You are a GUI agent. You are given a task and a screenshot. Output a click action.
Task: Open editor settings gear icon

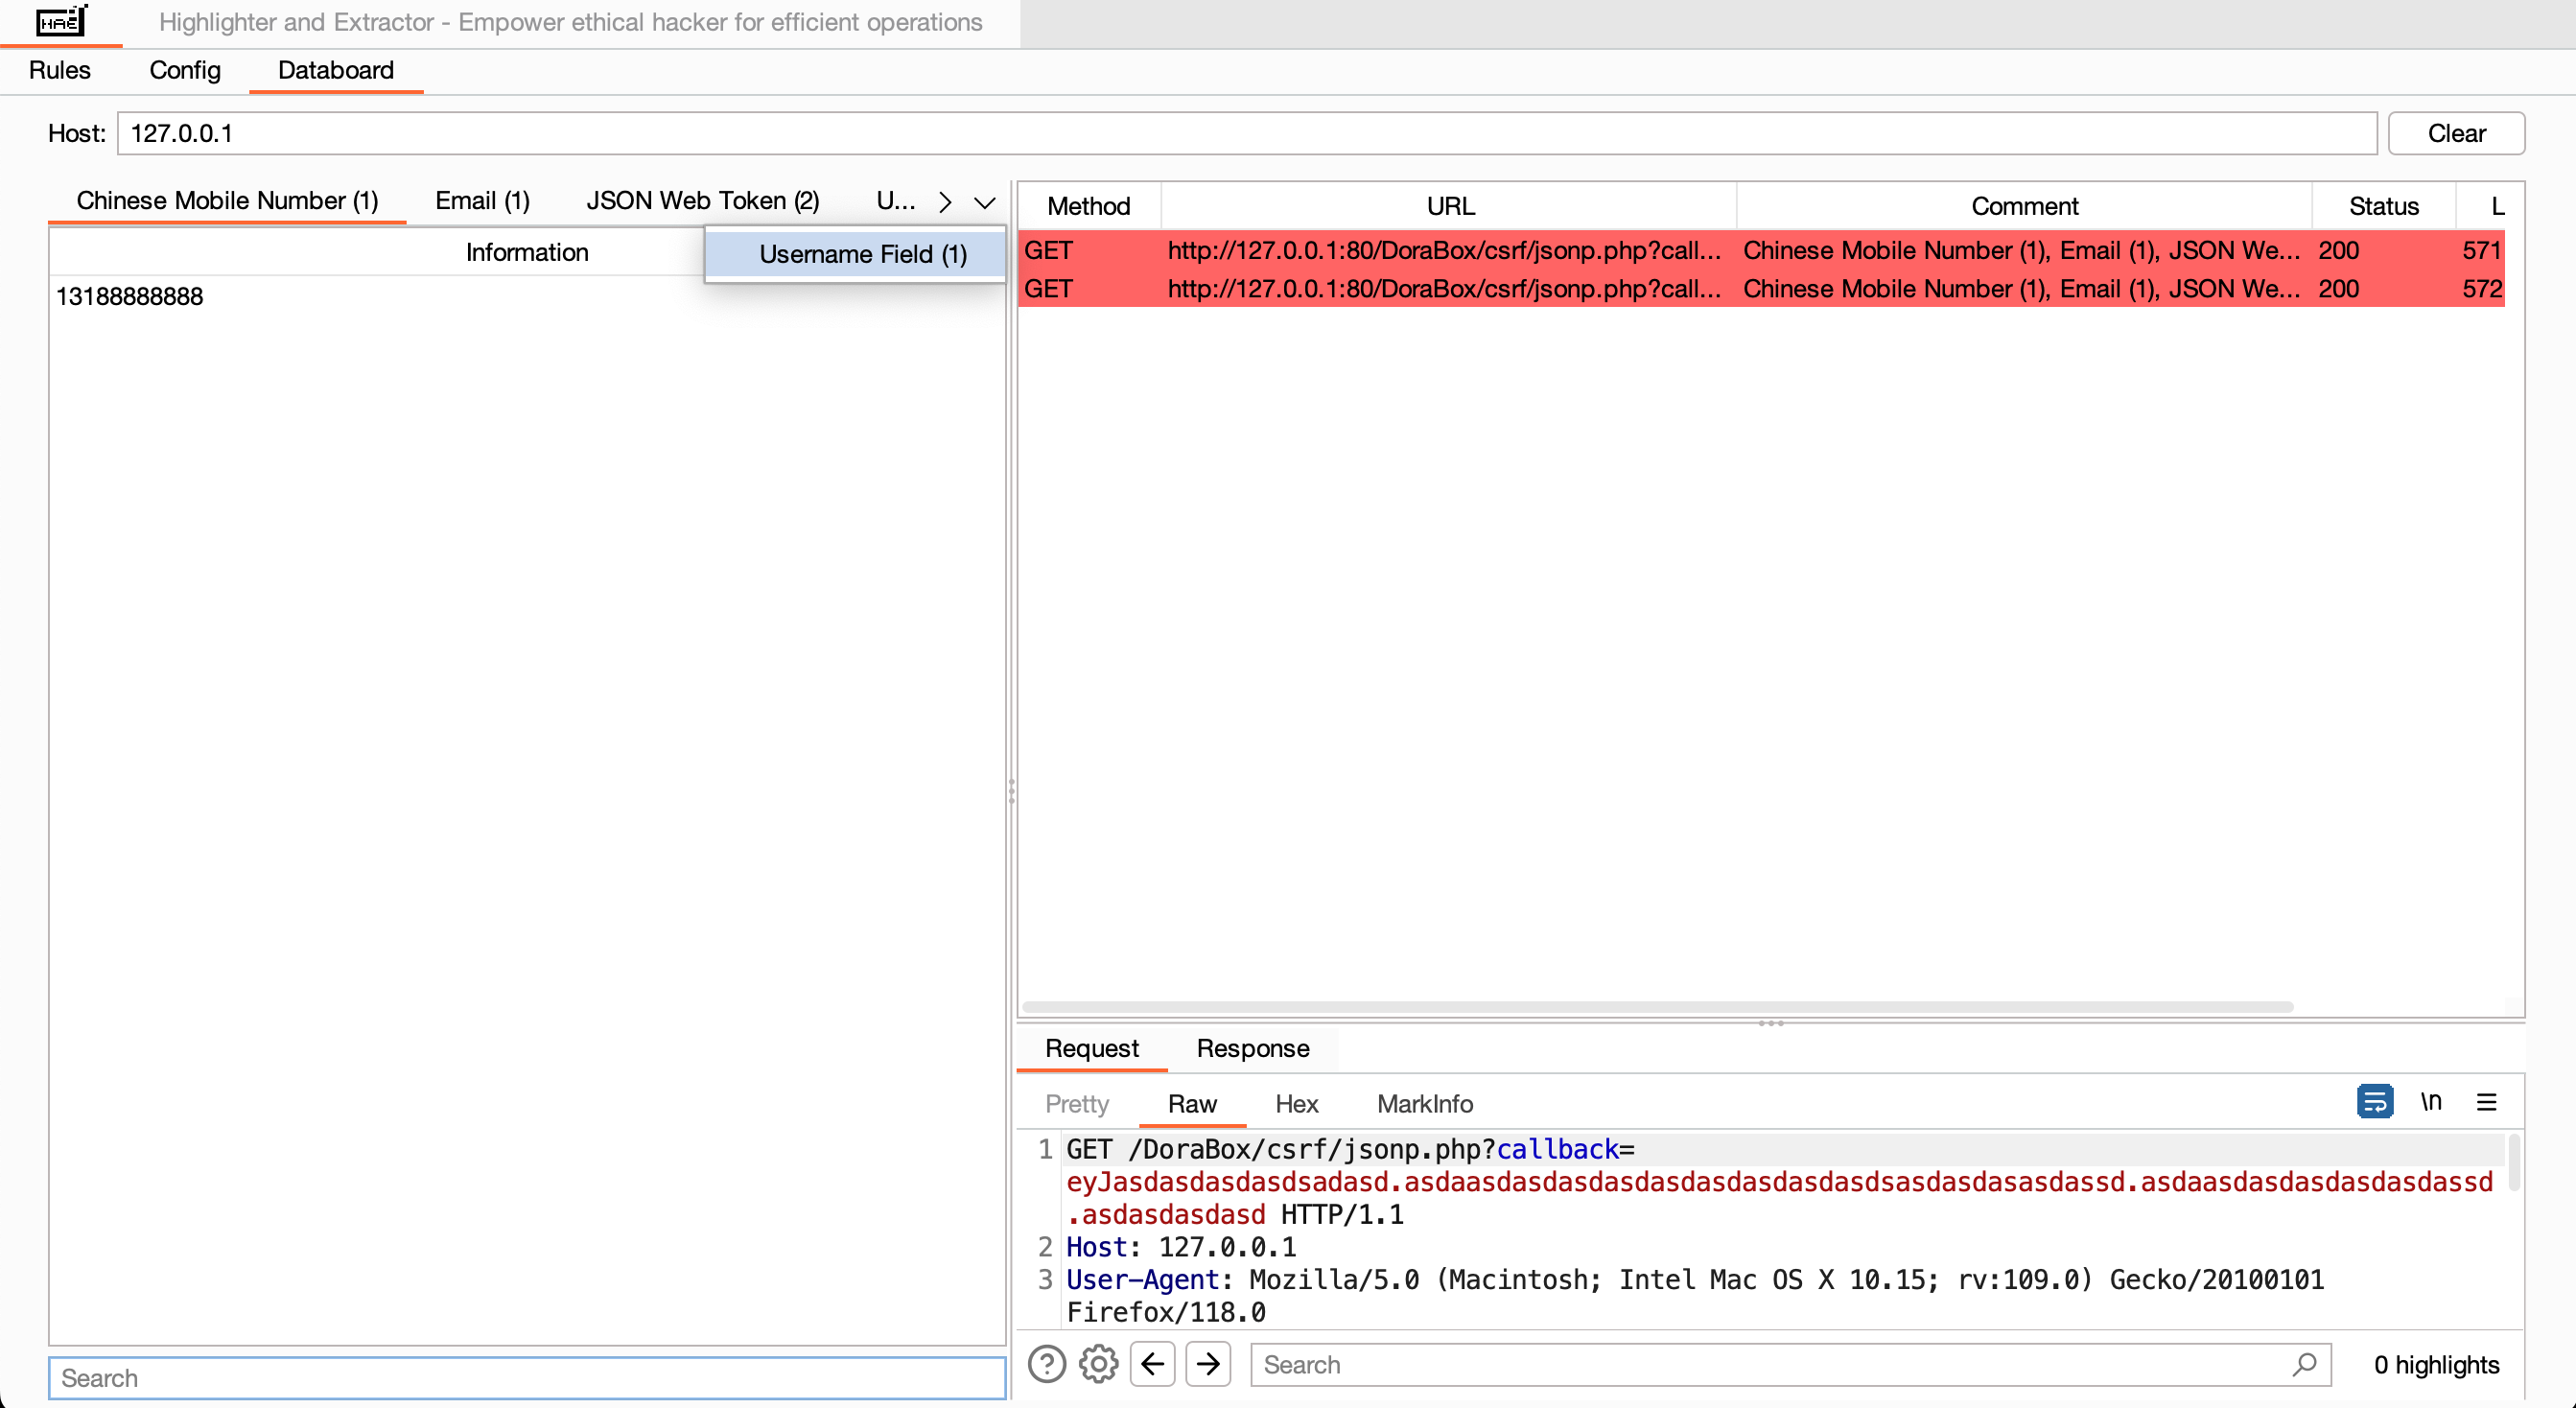pyautogui.click(x=1098, y=1364)
